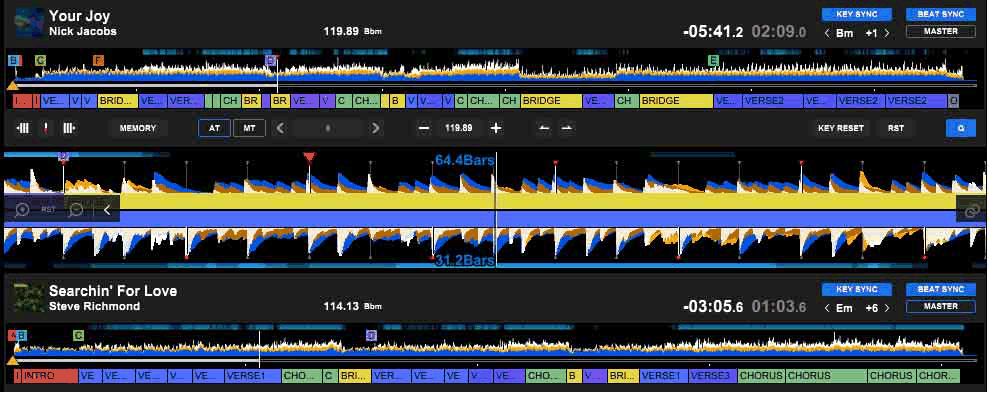Enable KEY SYNC on Your Joy deck
The height and width of the screenshot is (394, 989).
pos(857,14)
